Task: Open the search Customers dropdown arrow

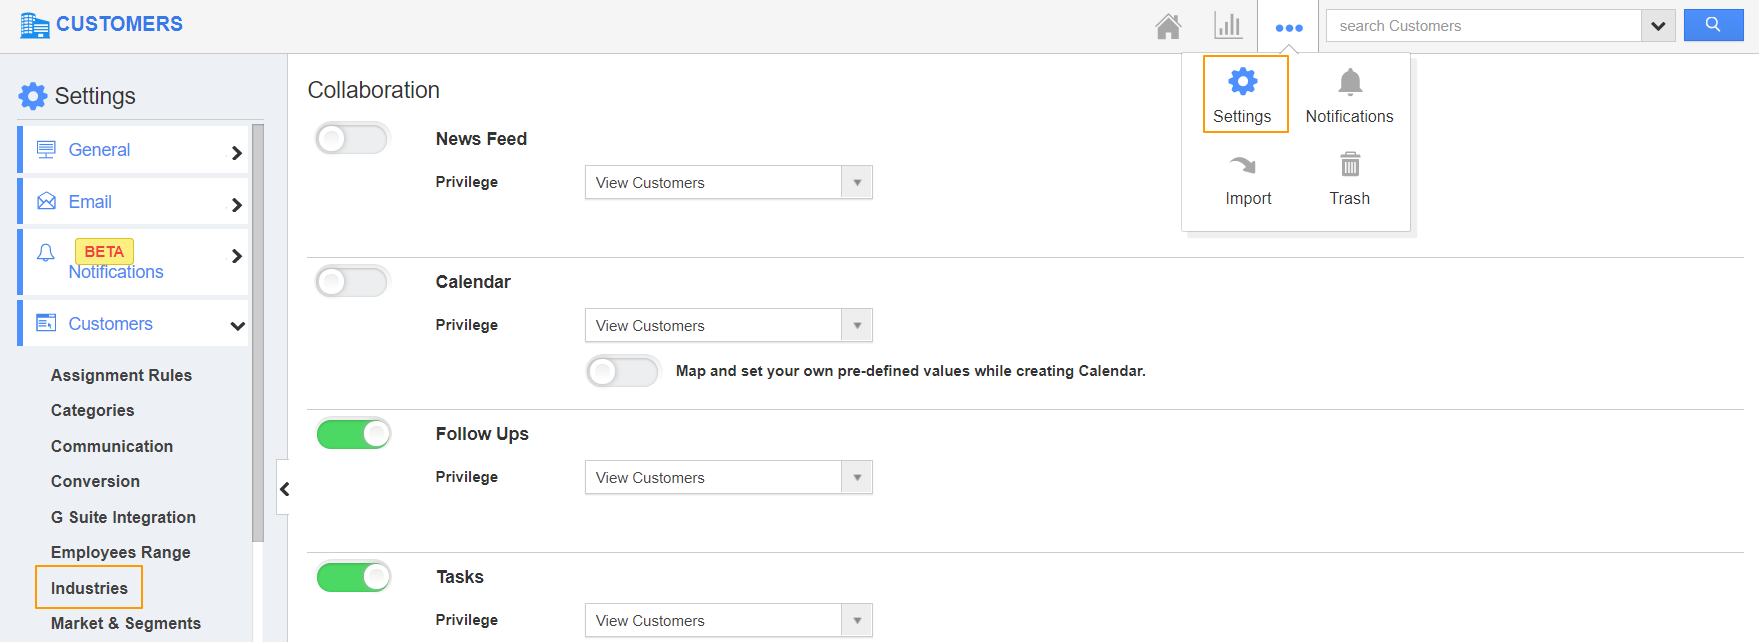Action: pos(1658,26)
